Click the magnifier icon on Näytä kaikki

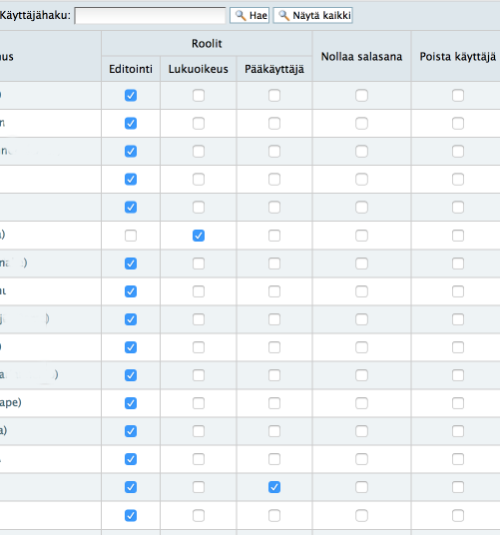click(284, 15)
